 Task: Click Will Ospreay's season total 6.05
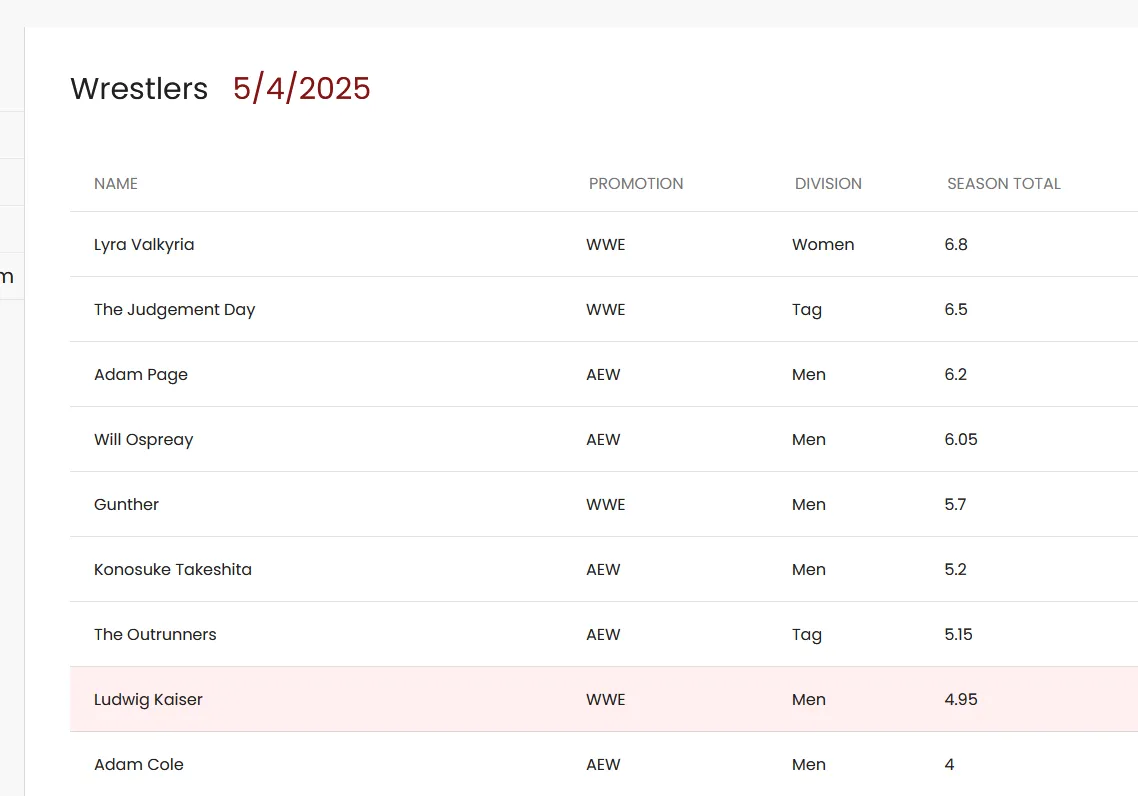coord(961,439)
